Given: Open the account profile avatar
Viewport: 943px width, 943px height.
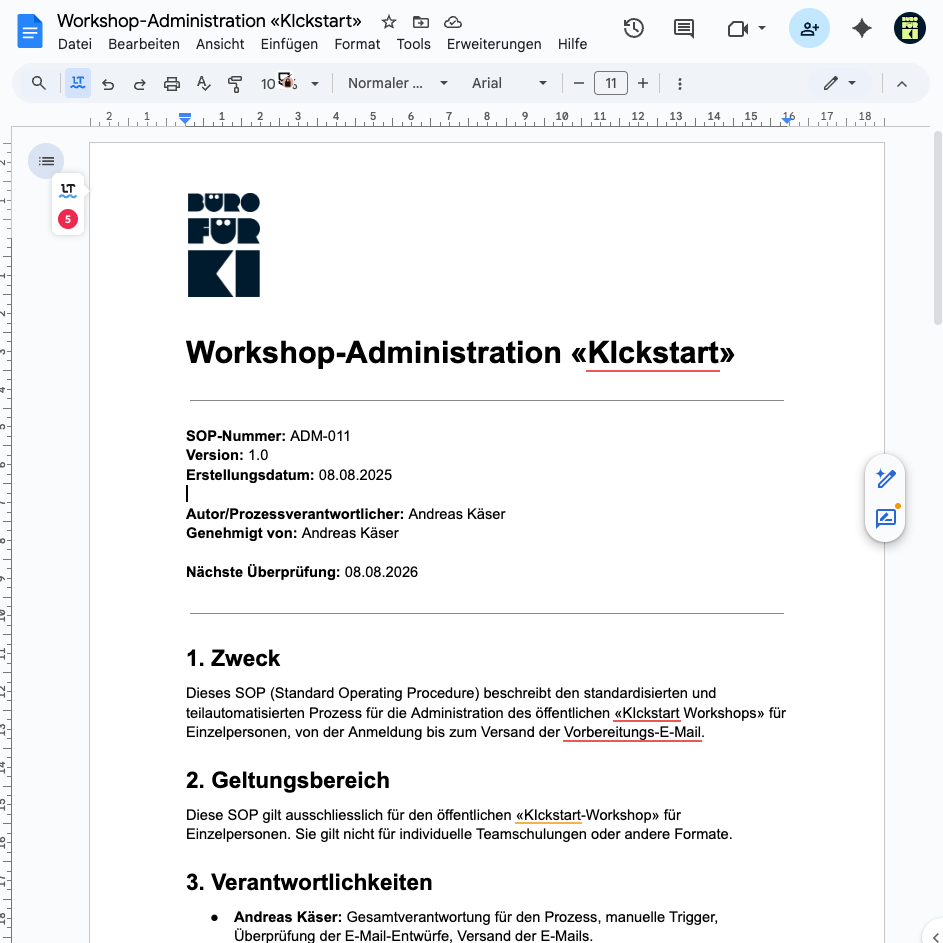Looking at the screenshot, I should point(909,28).
